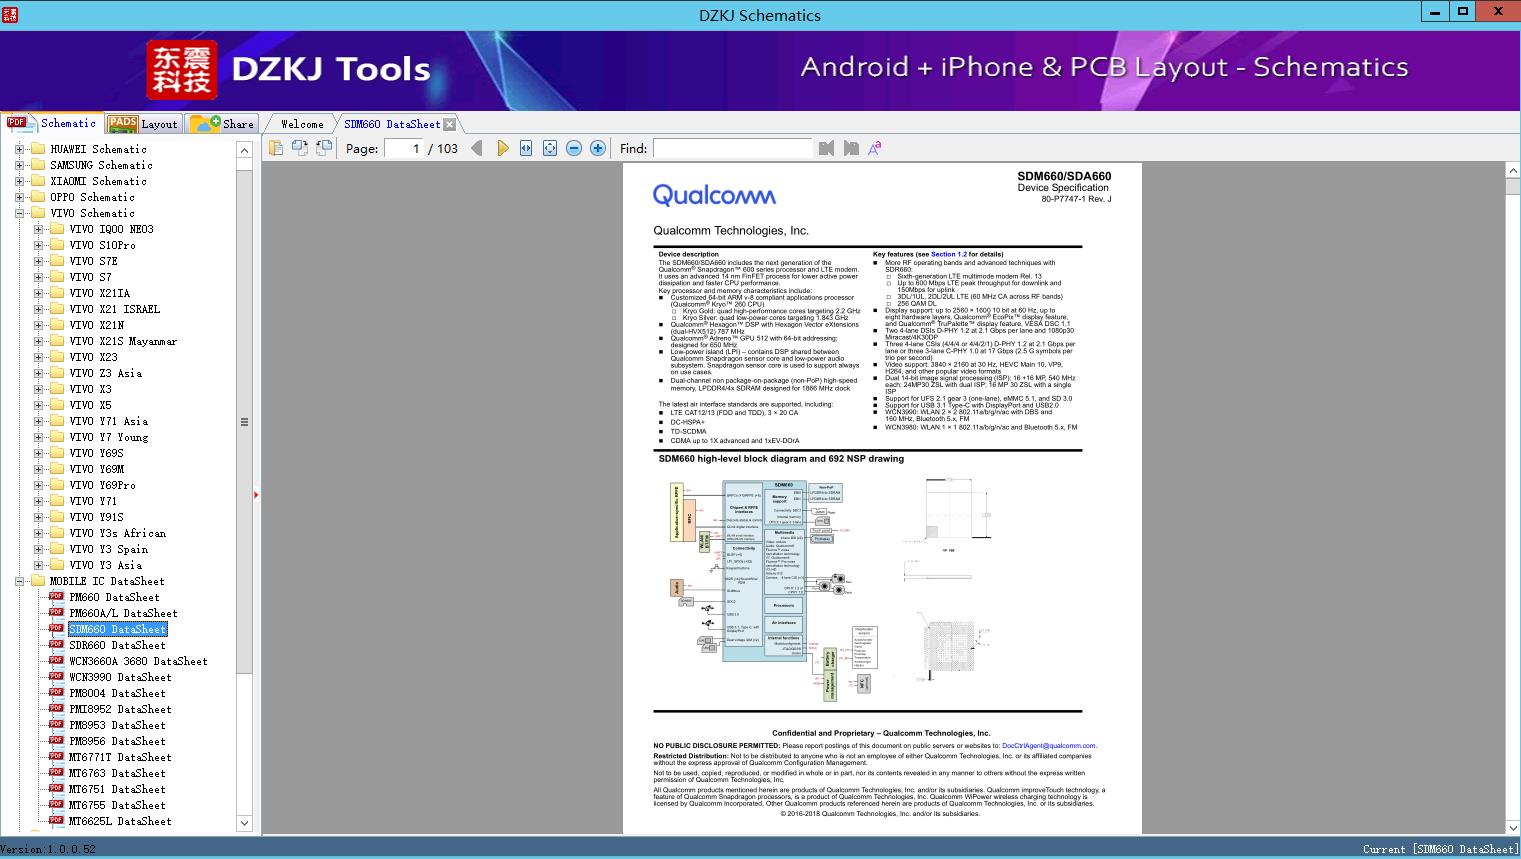Open PM8004 DataSheet
Screen dimensions: 1521x859
click(x=117, y=693)
